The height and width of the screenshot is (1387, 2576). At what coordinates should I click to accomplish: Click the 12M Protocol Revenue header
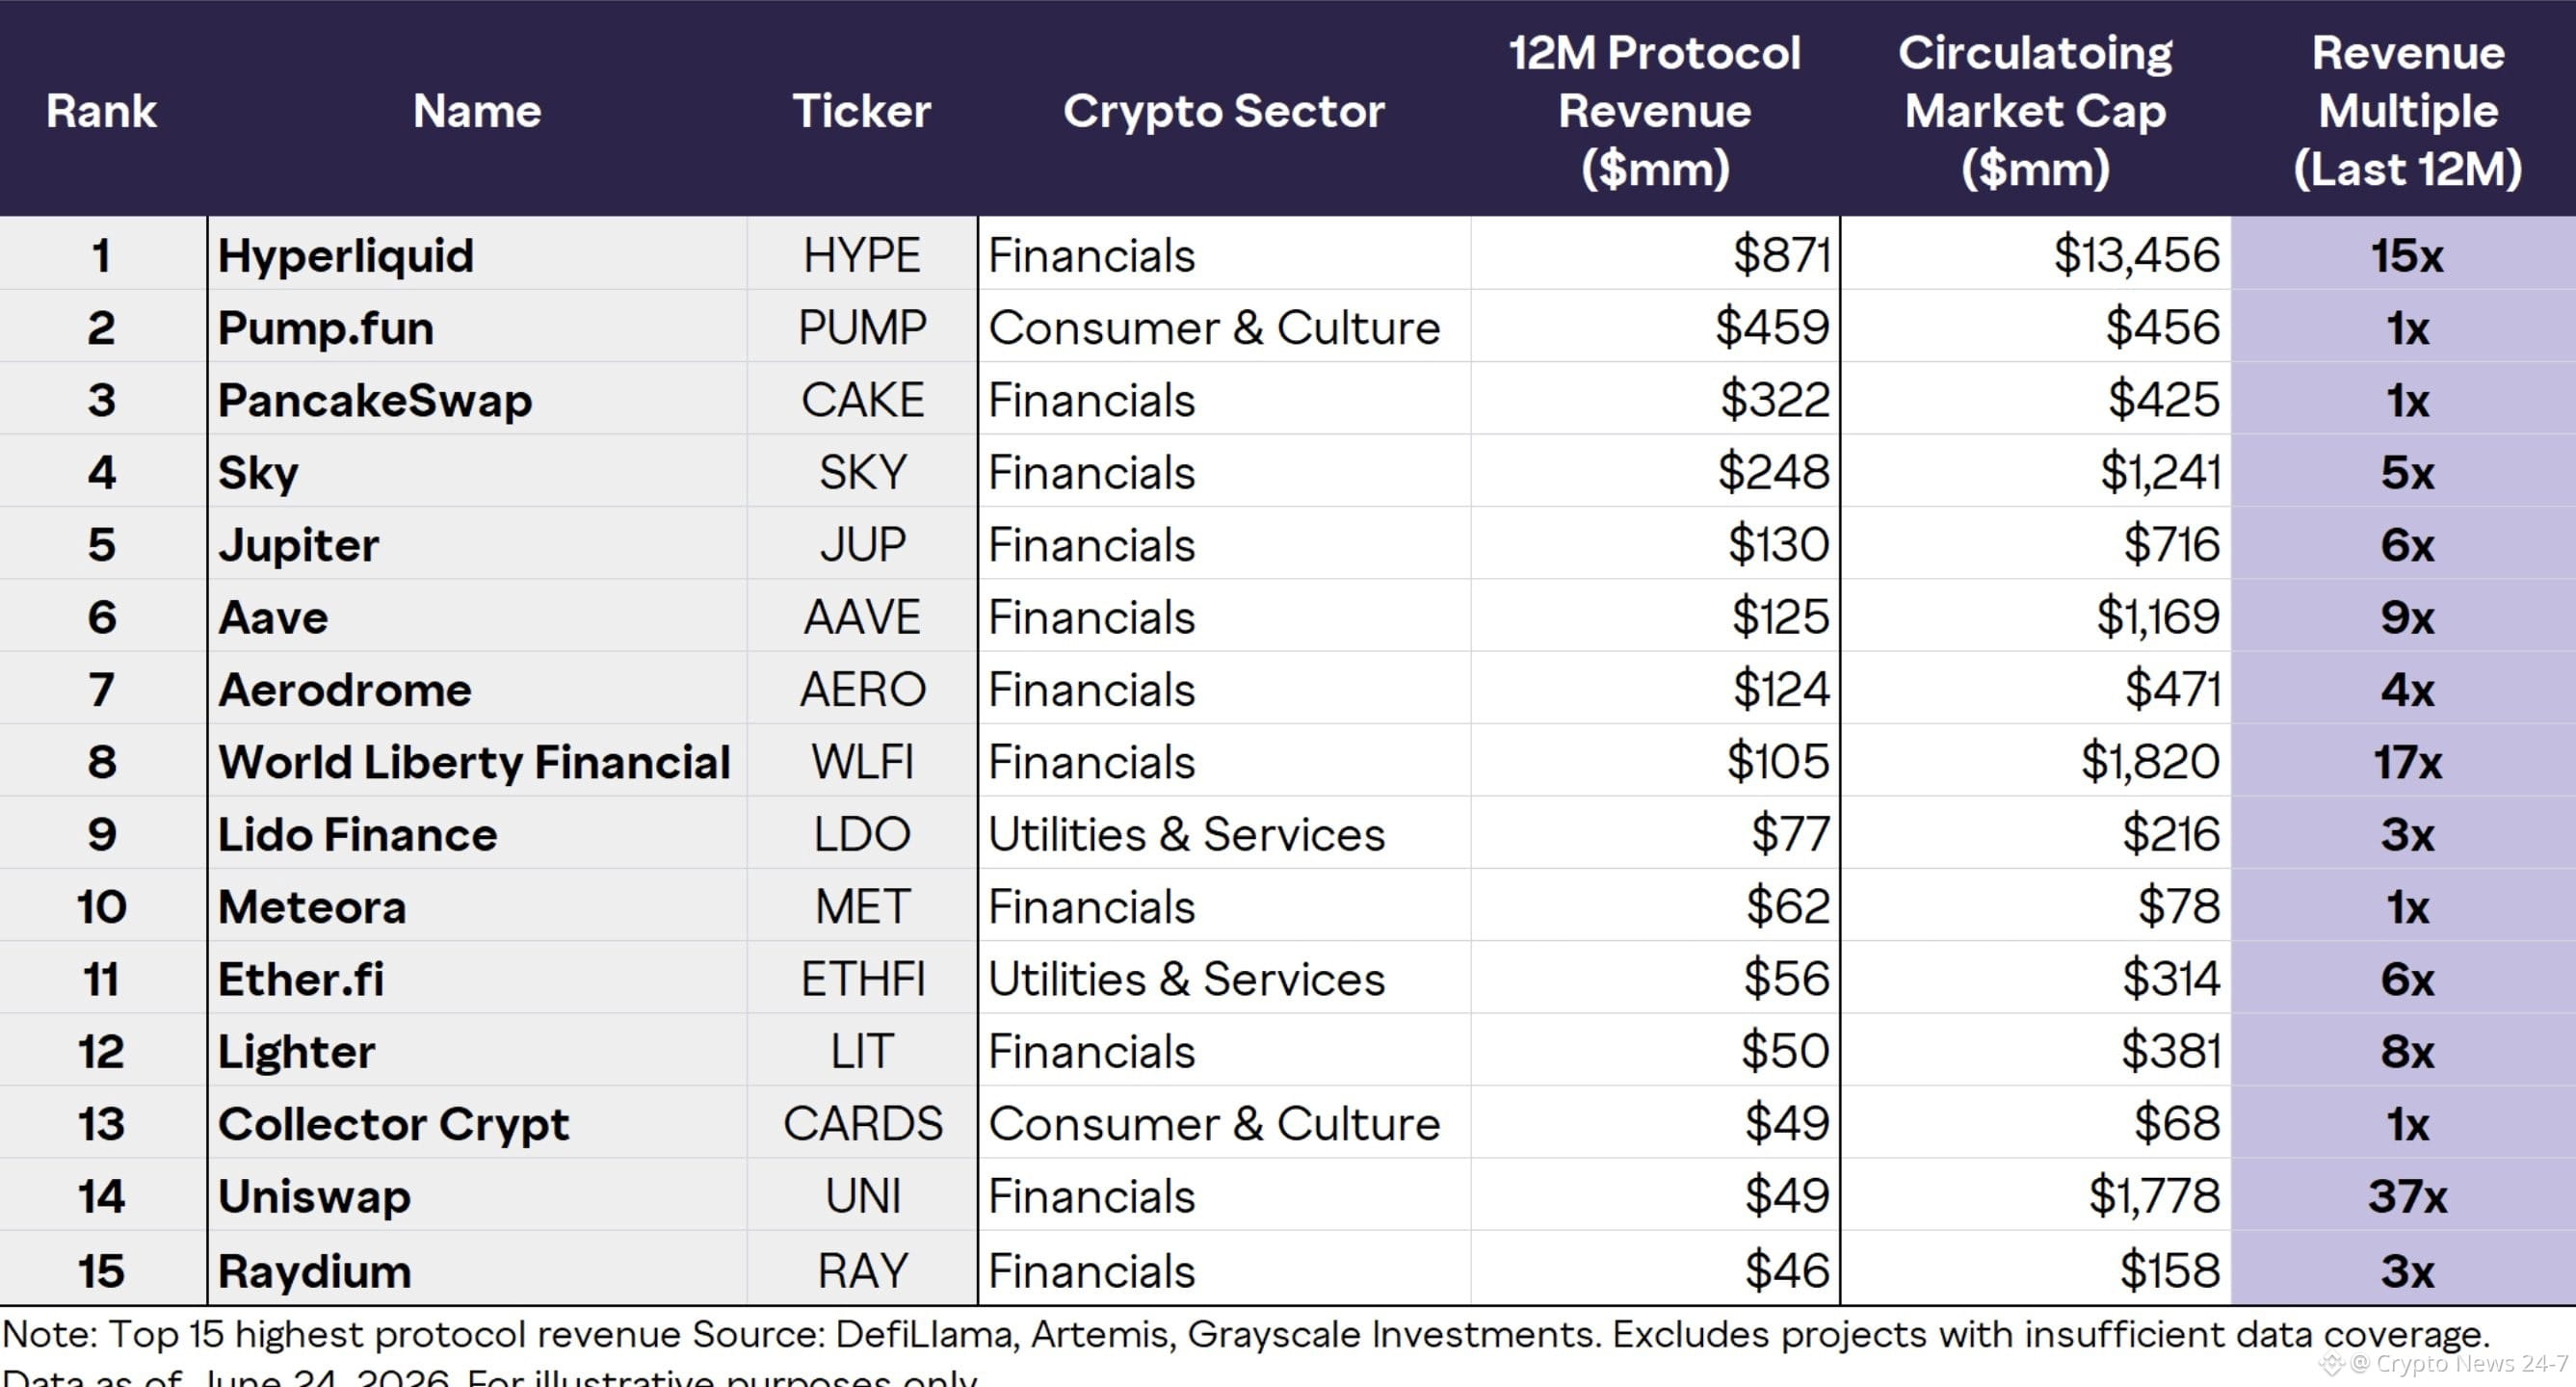pyautogui.click(x=1655, y=111)
